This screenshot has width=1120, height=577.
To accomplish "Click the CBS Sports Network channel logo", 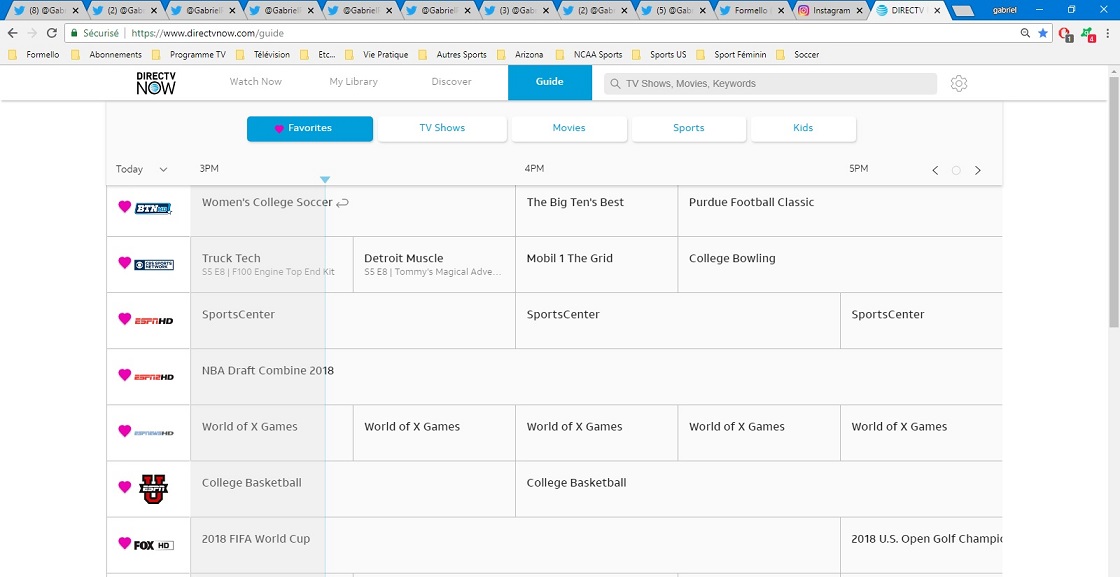I will point(154,264).
